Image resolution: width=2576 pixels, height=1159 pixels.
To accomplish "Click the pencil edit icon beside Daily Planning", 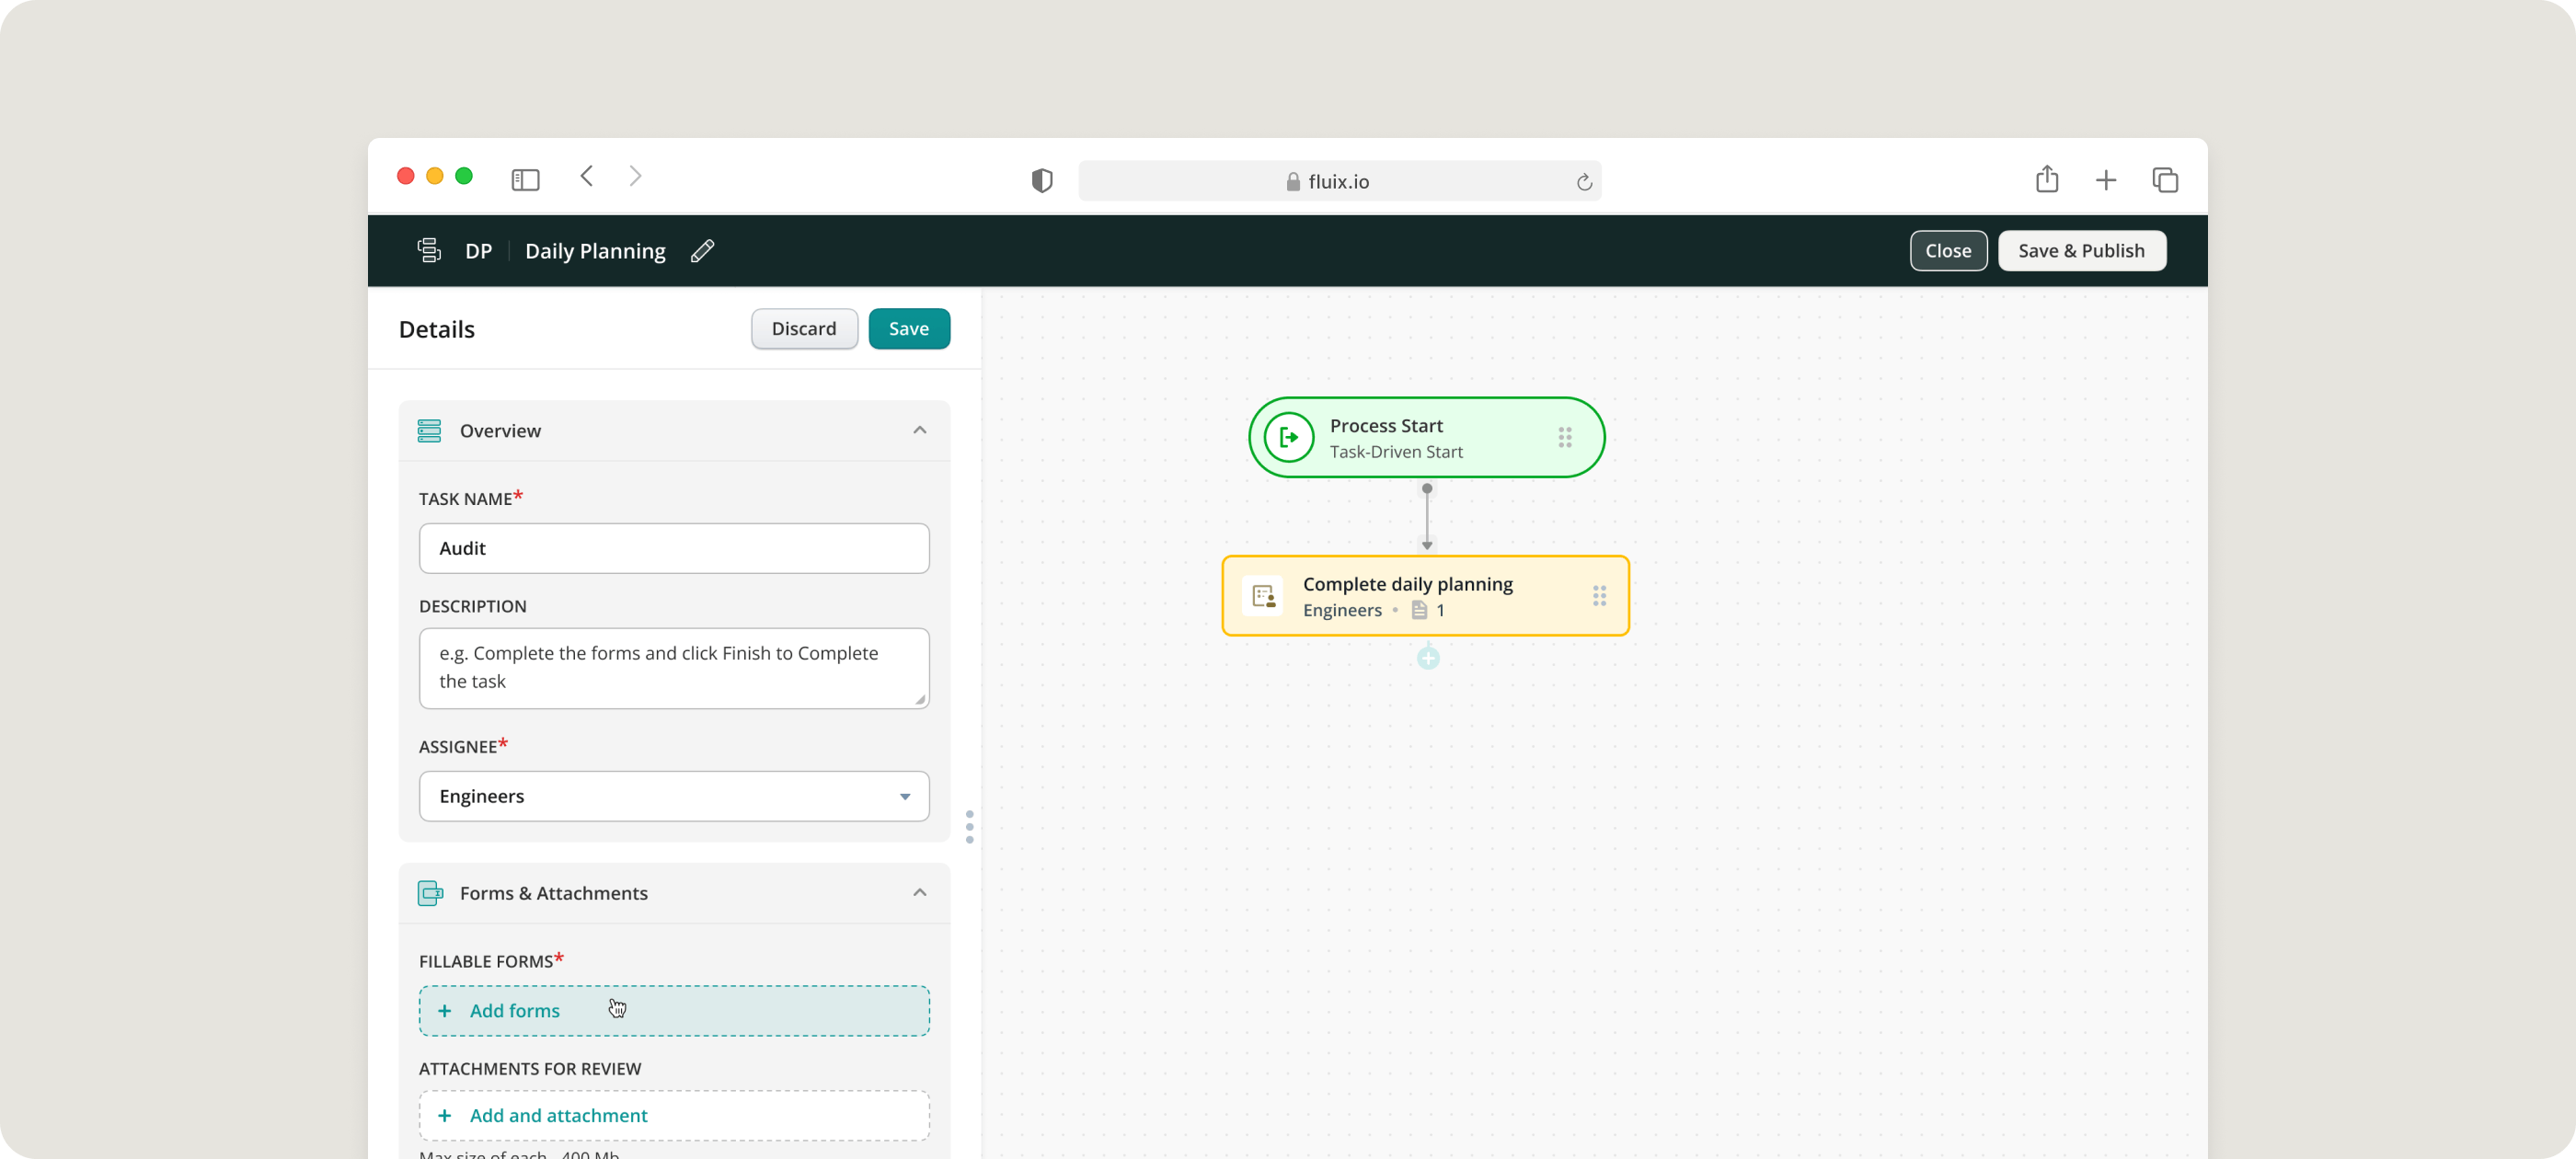I will tap(702, 251).
